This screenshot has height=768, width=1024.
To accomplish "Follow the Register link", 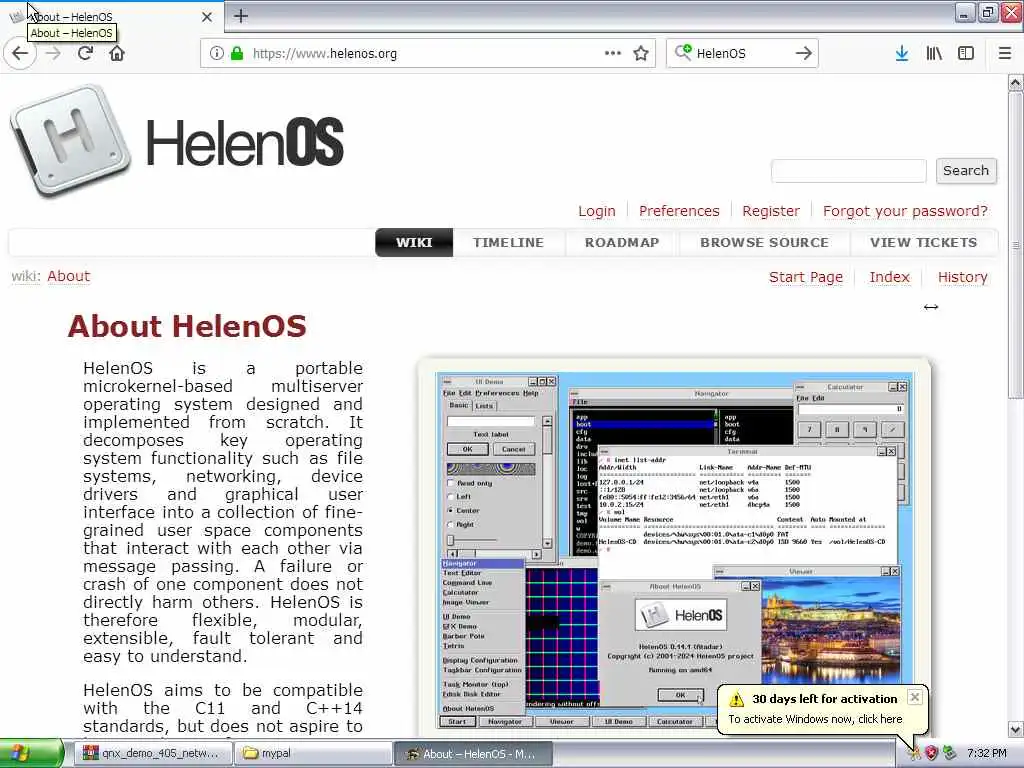I will tap(771, 211).
